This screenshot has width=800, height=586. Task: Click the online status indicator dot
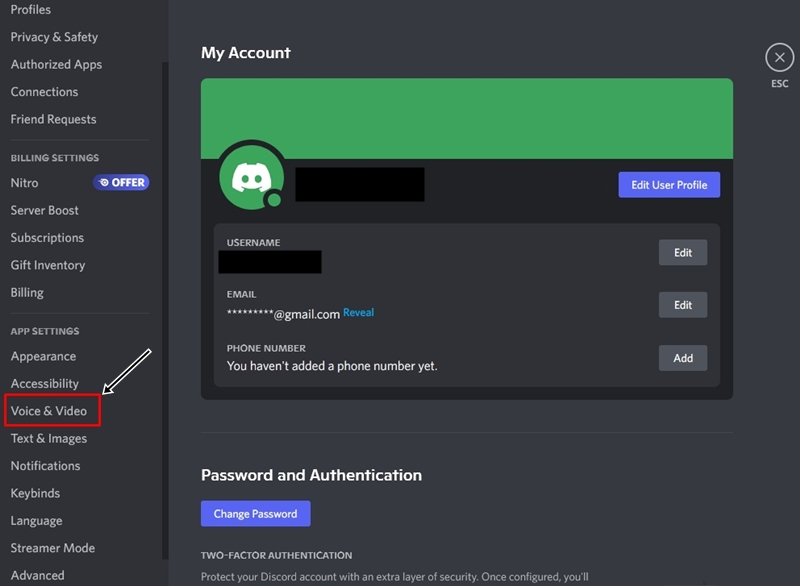(x=274, y=199)
